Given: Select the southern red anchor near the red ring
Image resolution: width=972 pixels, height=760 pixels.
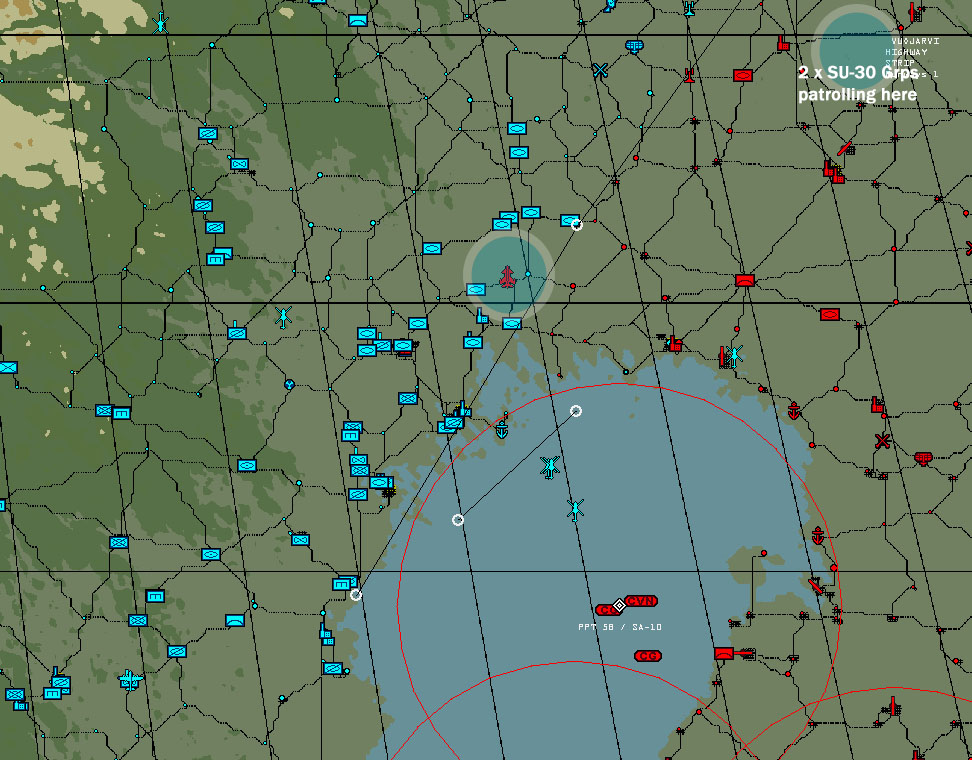Looking at the screenshot, I should (x=818, y=536).
